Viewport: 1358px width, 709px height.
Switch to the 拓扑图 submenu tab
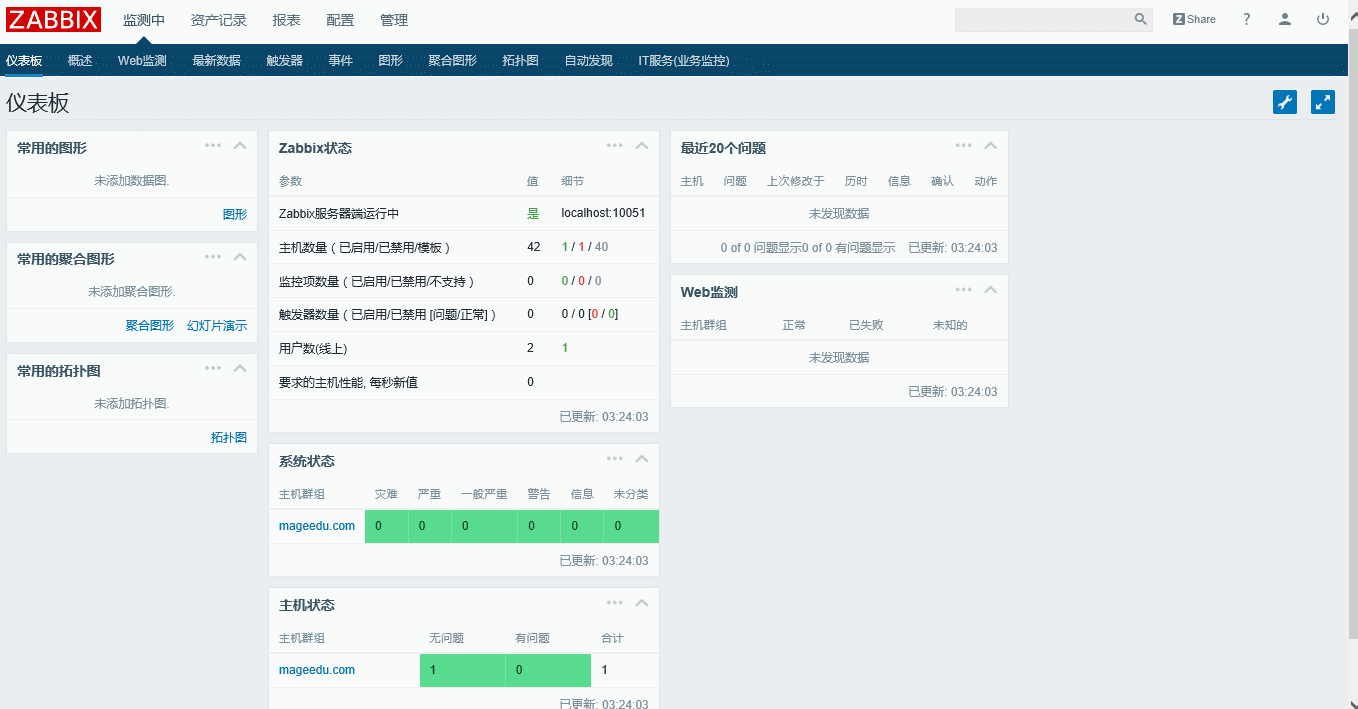click(x=521, y=61)
